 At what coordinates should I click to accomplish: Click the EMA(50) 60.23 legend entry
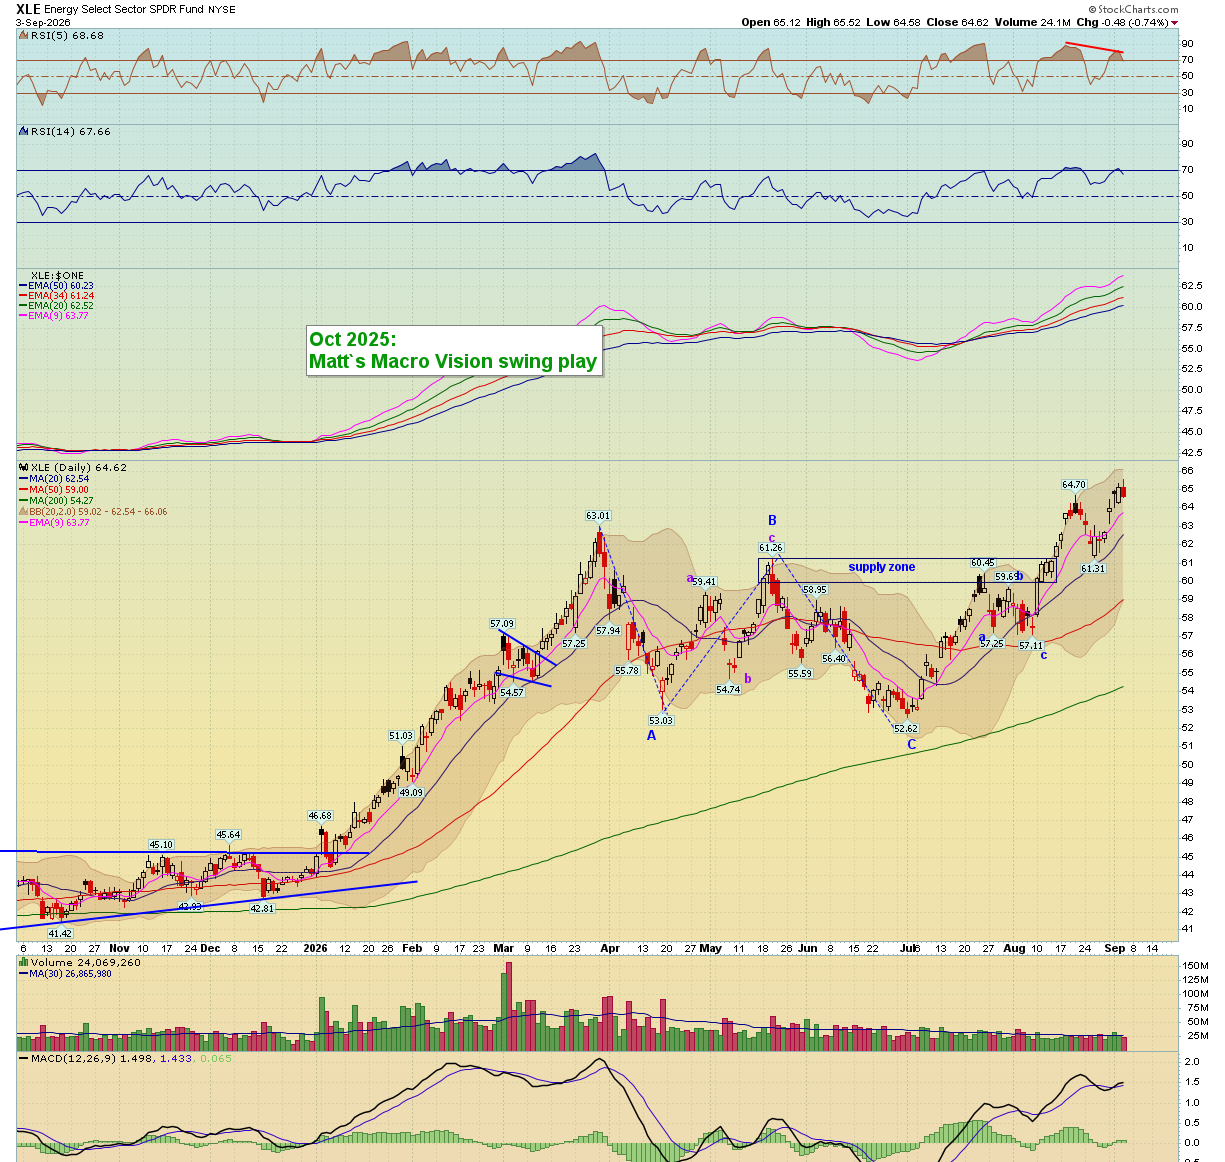tap(57, 286)
